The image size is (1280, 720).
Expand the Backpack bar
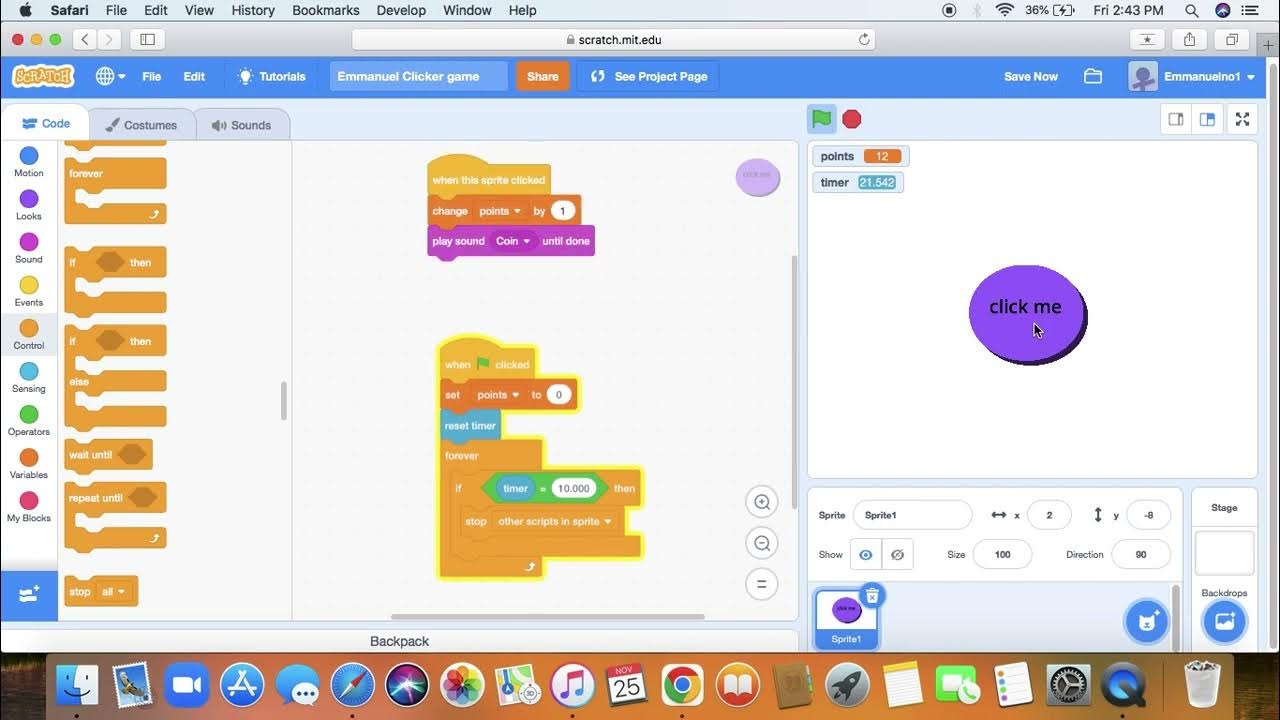399,641
